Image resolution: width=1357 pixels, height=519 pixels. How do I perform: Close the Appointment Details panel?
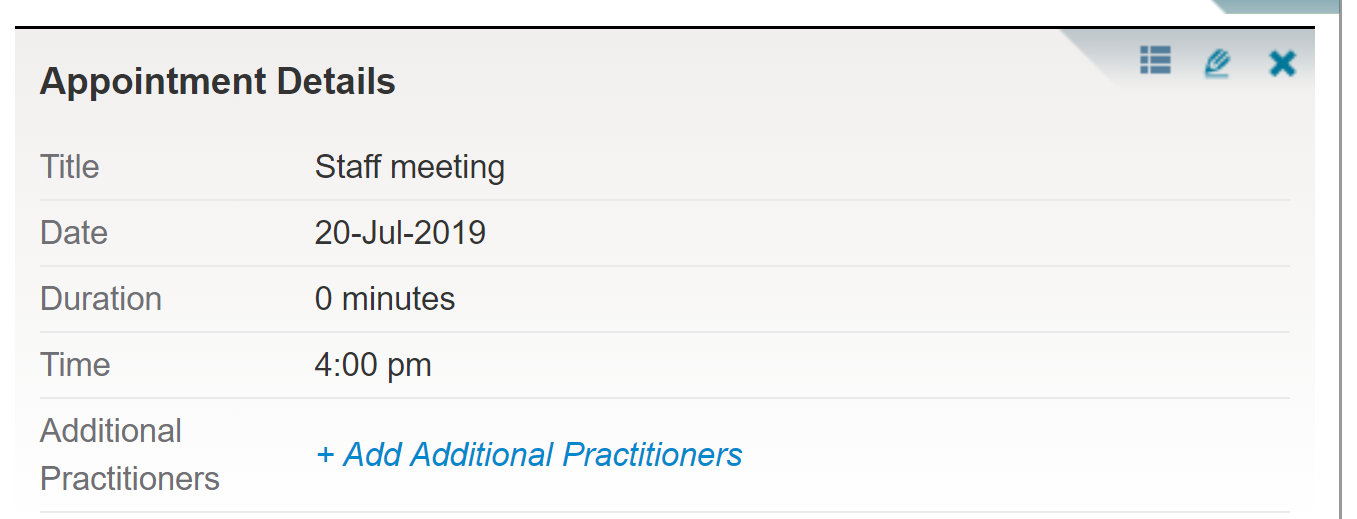(x=1282, y=64)
